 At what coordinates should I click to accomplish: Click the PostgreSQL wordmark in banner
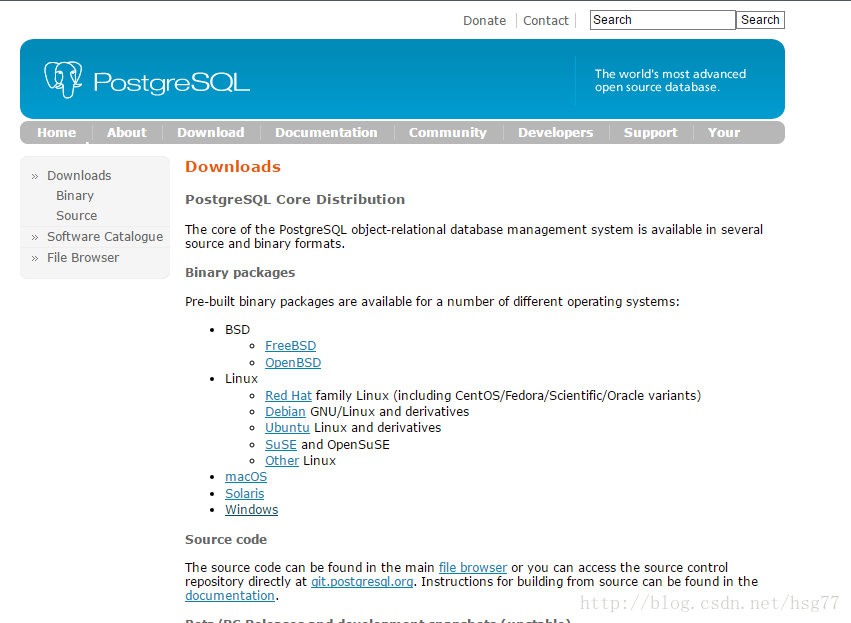pyautogui.click(x=172, y=82)
